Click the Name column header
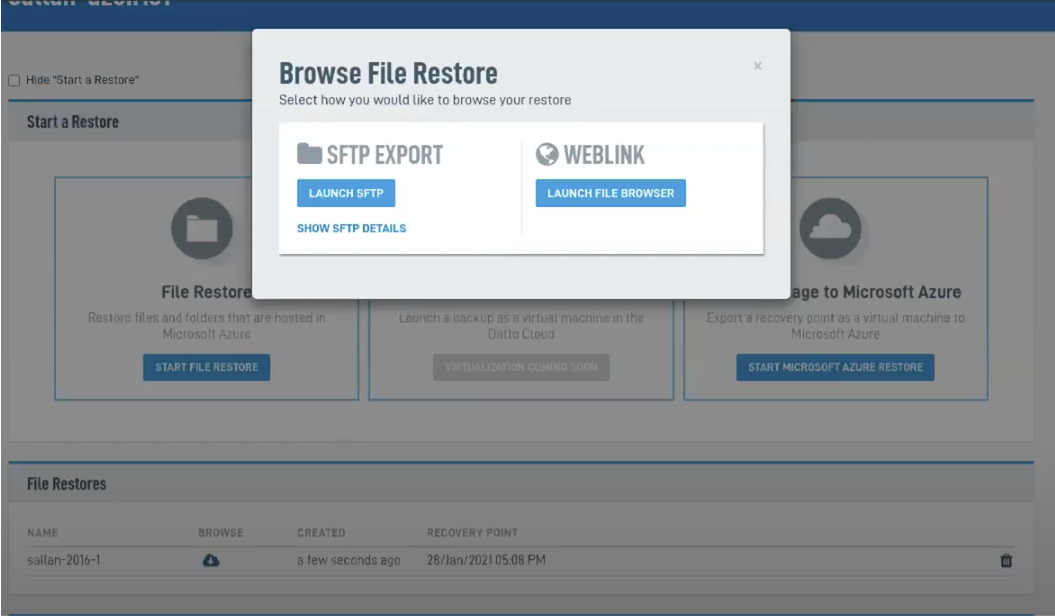 (43, 533)
